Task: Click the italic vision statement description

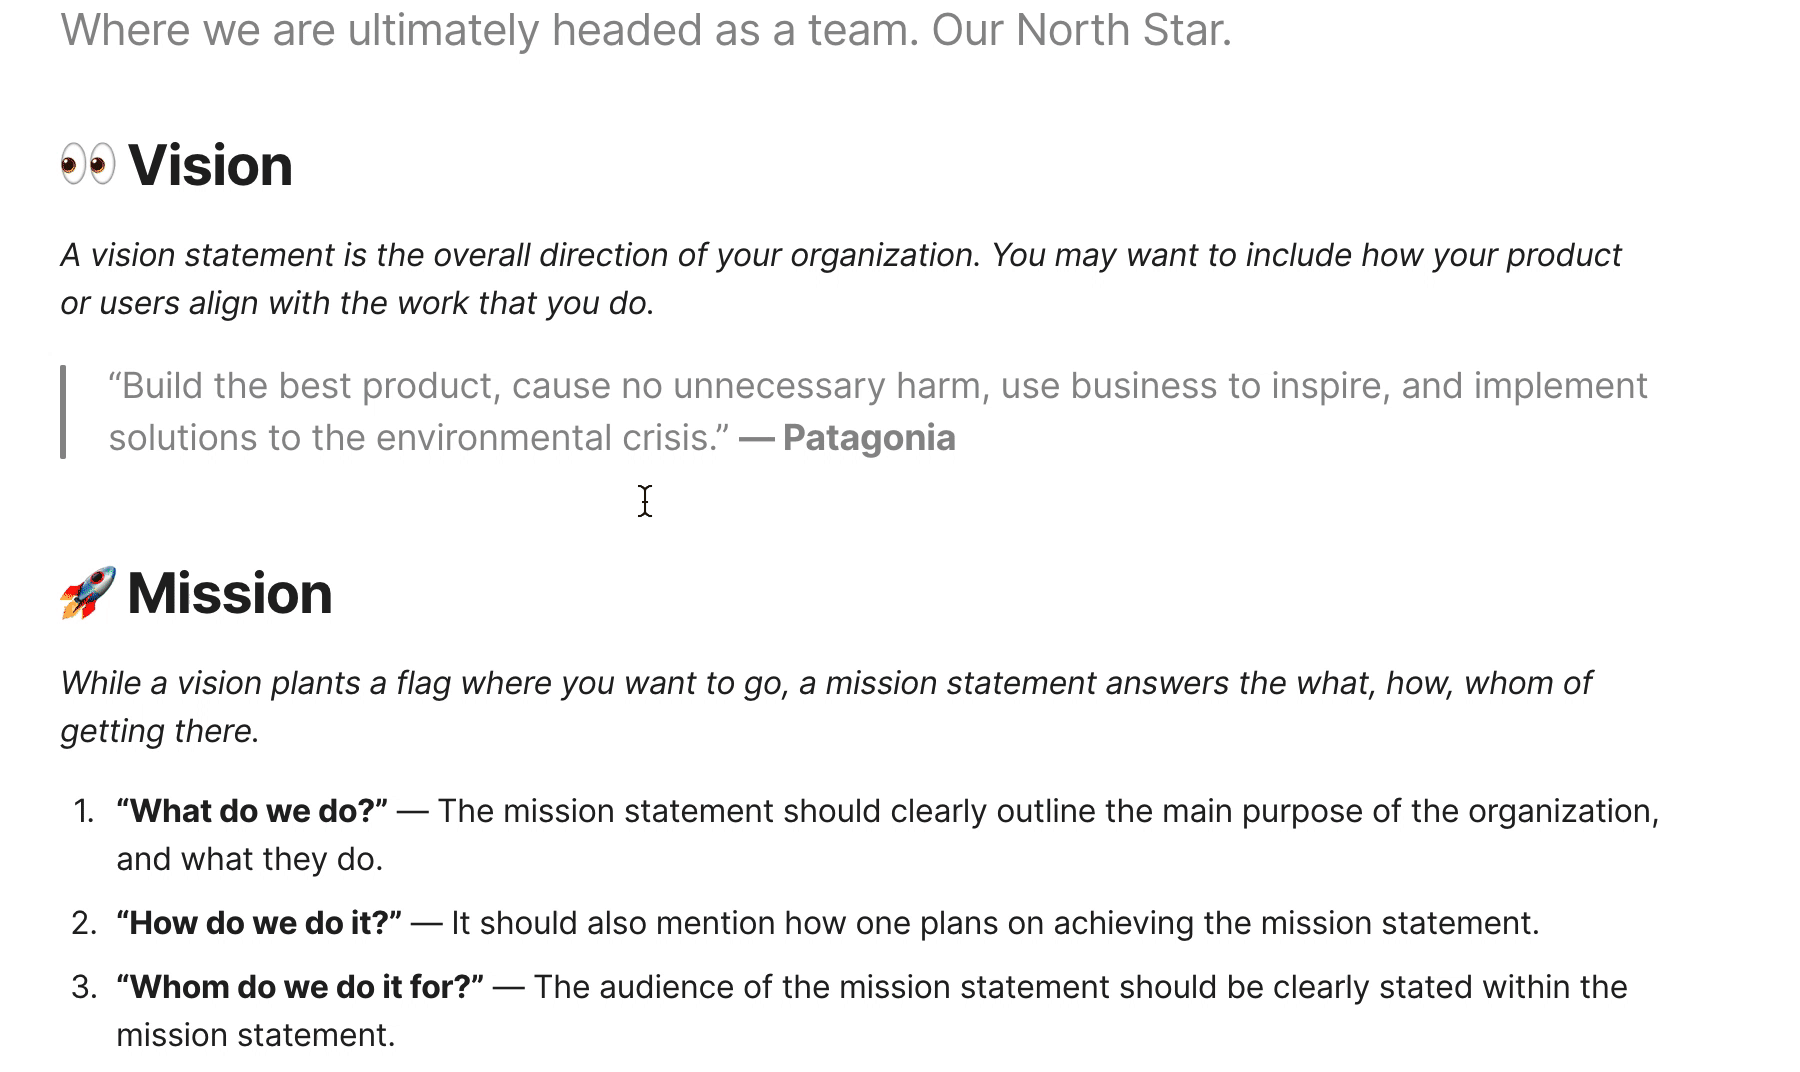Action: pyautogui.click(x=840, y=279)
